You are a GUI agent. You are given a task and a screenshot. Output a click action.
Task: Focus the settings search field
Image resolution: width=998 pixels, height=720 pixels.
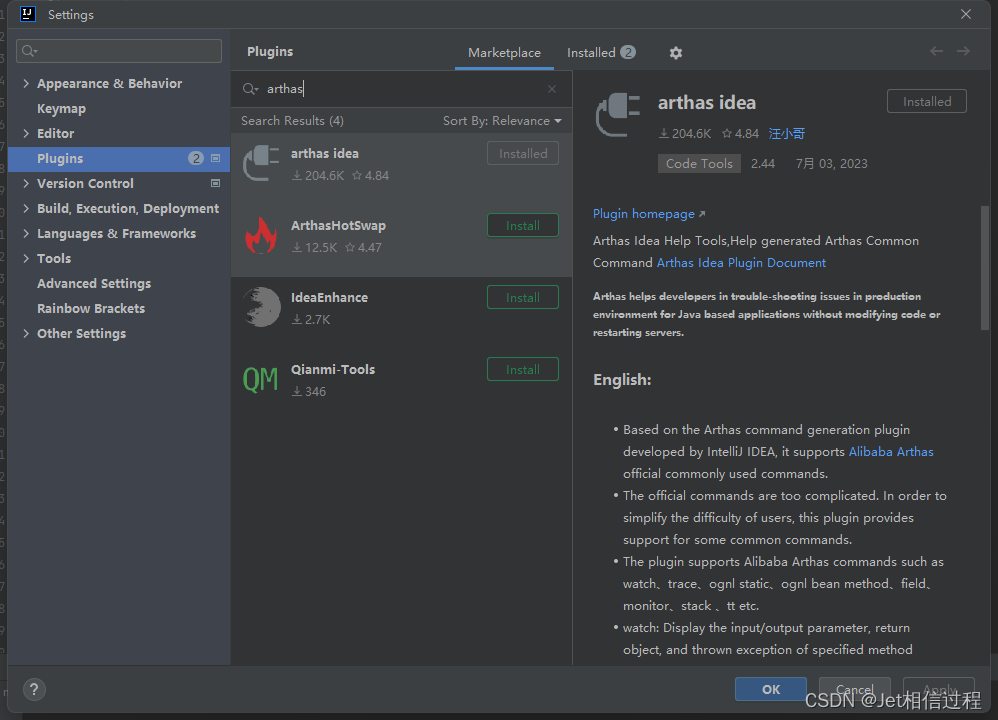tap(119, 51)
